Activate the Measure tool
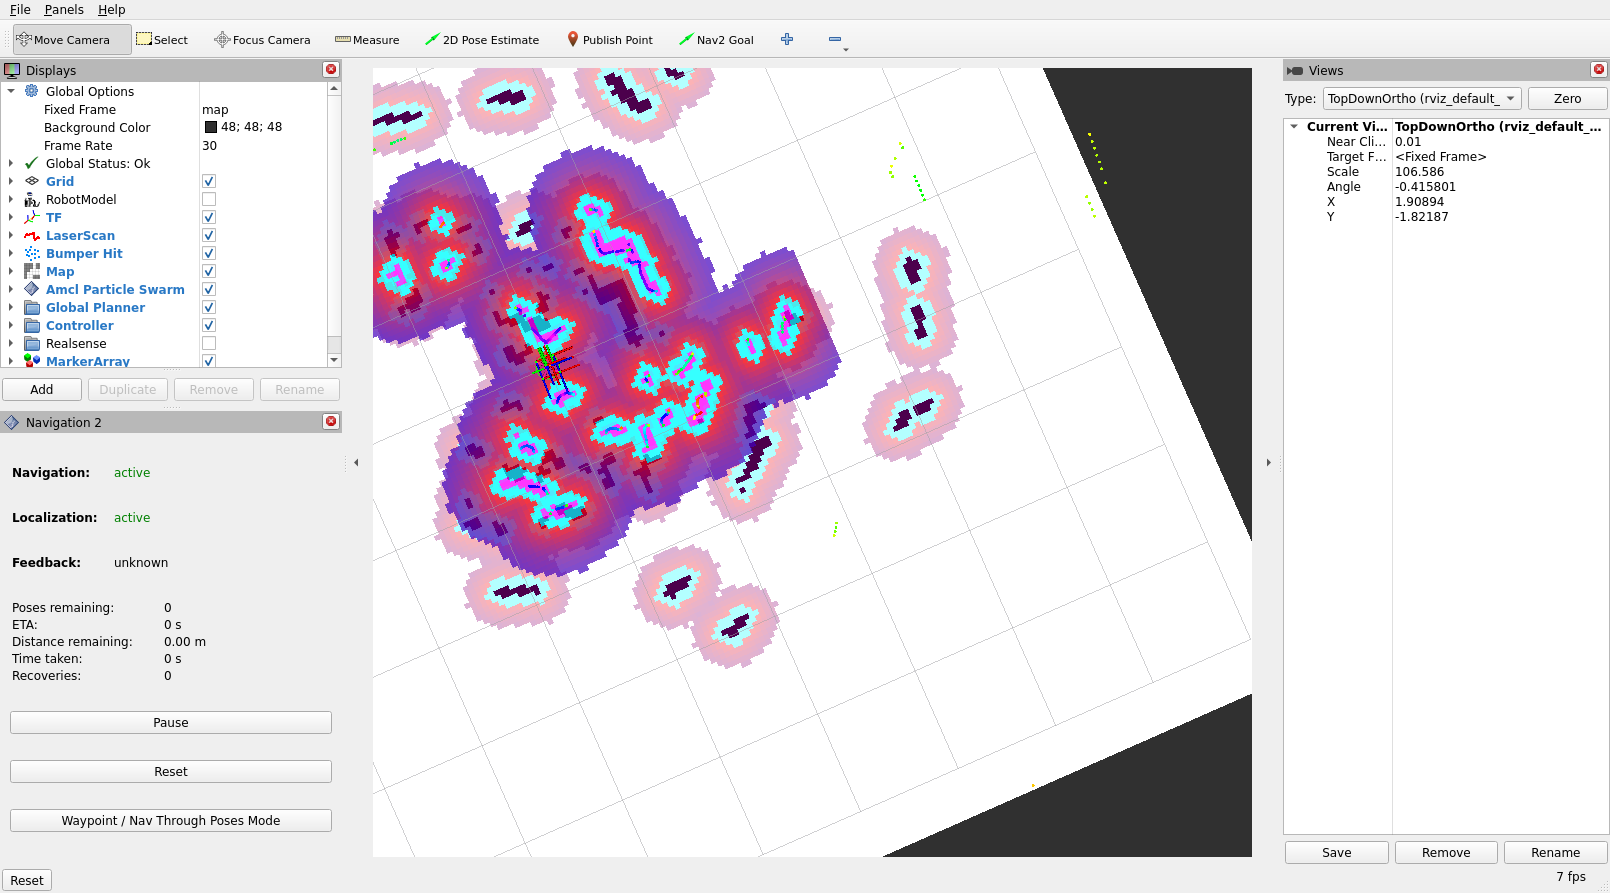This screenshot has height=893, width=1610. 367,40
